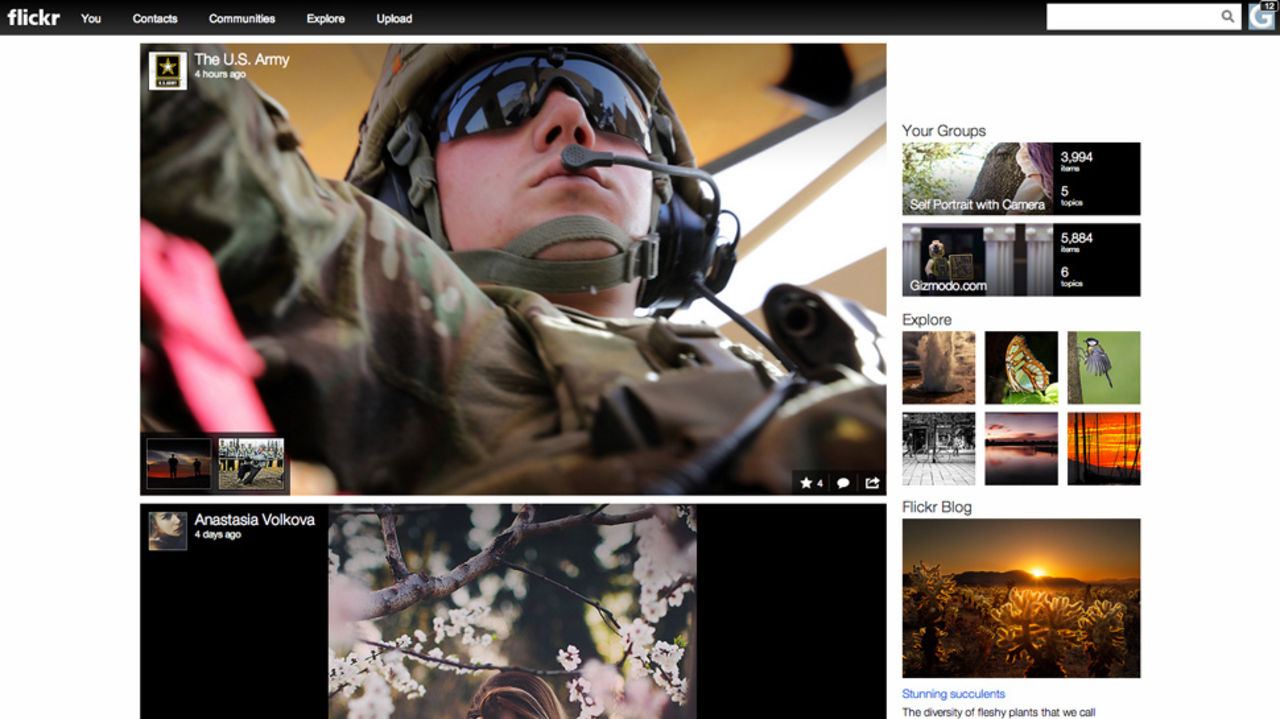Click the butterfly photo in Explore
The image size is (1280, 719).
(x=1021, y=367)
